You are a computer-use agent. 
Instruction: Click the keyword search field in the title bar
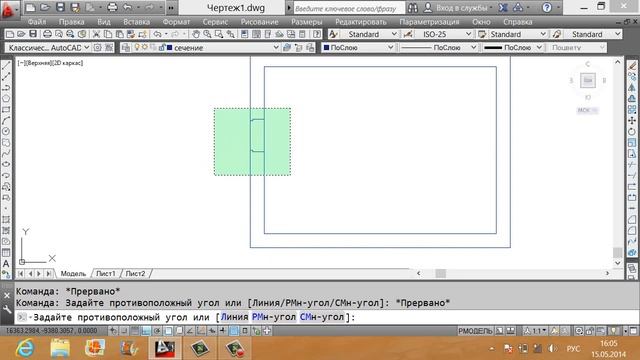[349, 8]
